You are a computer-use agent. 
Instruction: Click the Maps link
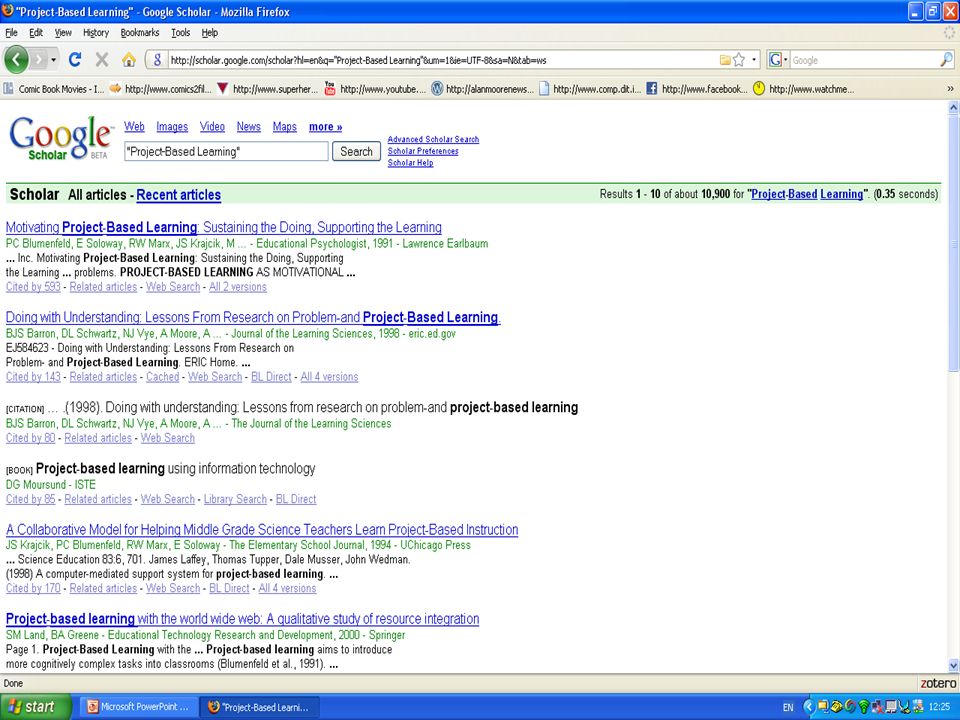[x=285, y=127]
